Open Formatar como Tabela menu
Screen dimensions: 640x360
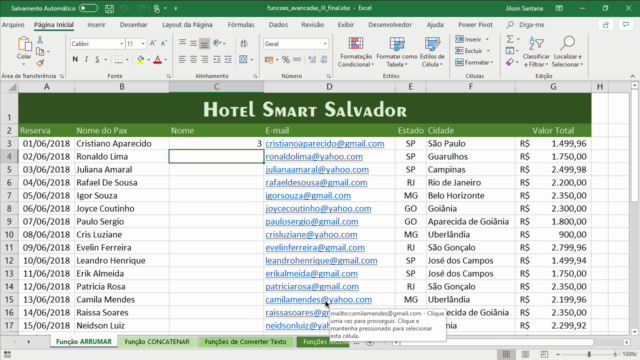[397, 52]
